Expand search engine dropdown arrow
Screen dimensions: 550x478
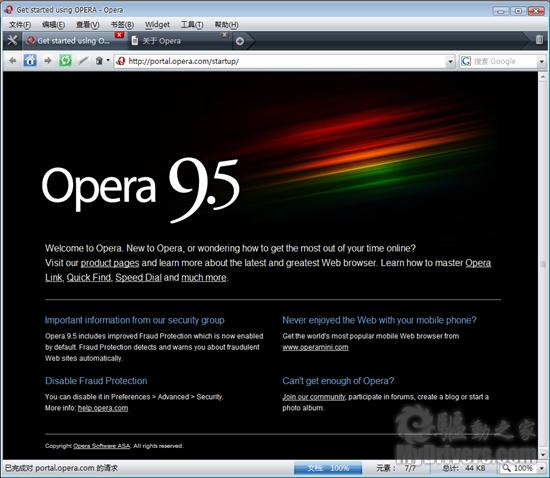point(542,62)
